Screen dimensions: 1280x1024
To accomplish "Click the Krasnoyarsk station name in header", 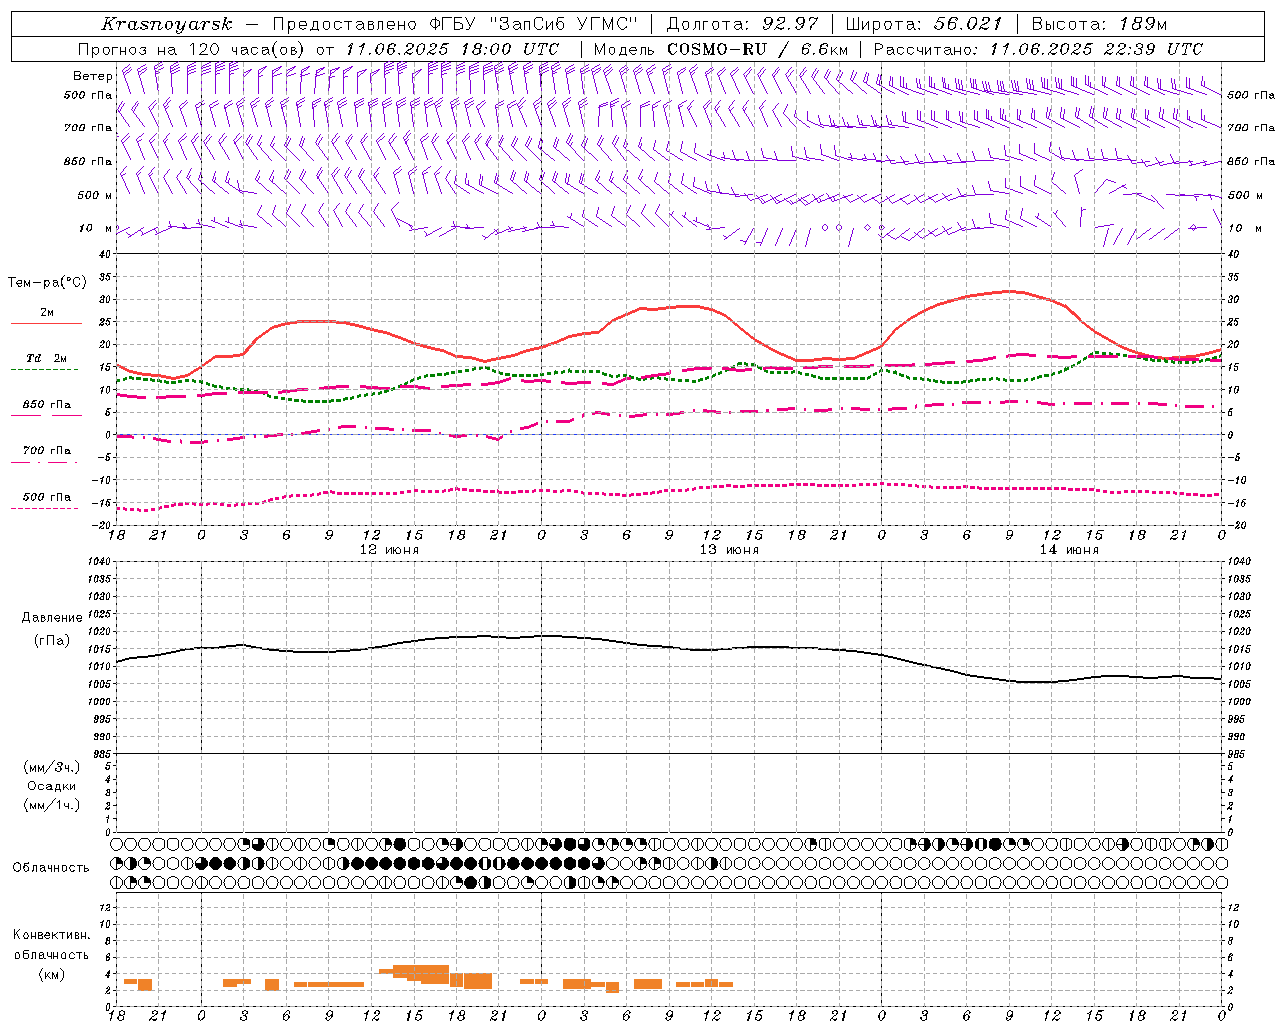I will [167, 24].
